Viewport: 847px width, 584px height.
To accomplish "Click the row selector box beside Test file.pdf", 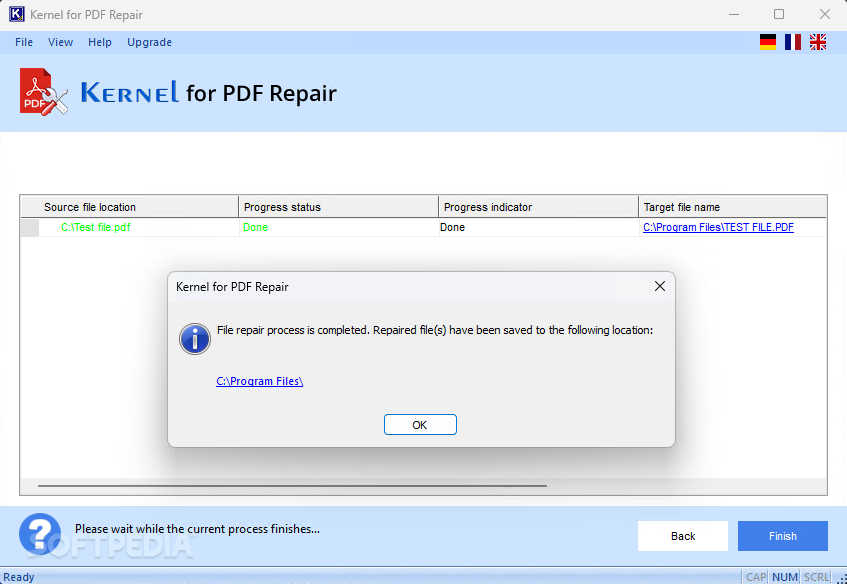I will click(30, 227).
